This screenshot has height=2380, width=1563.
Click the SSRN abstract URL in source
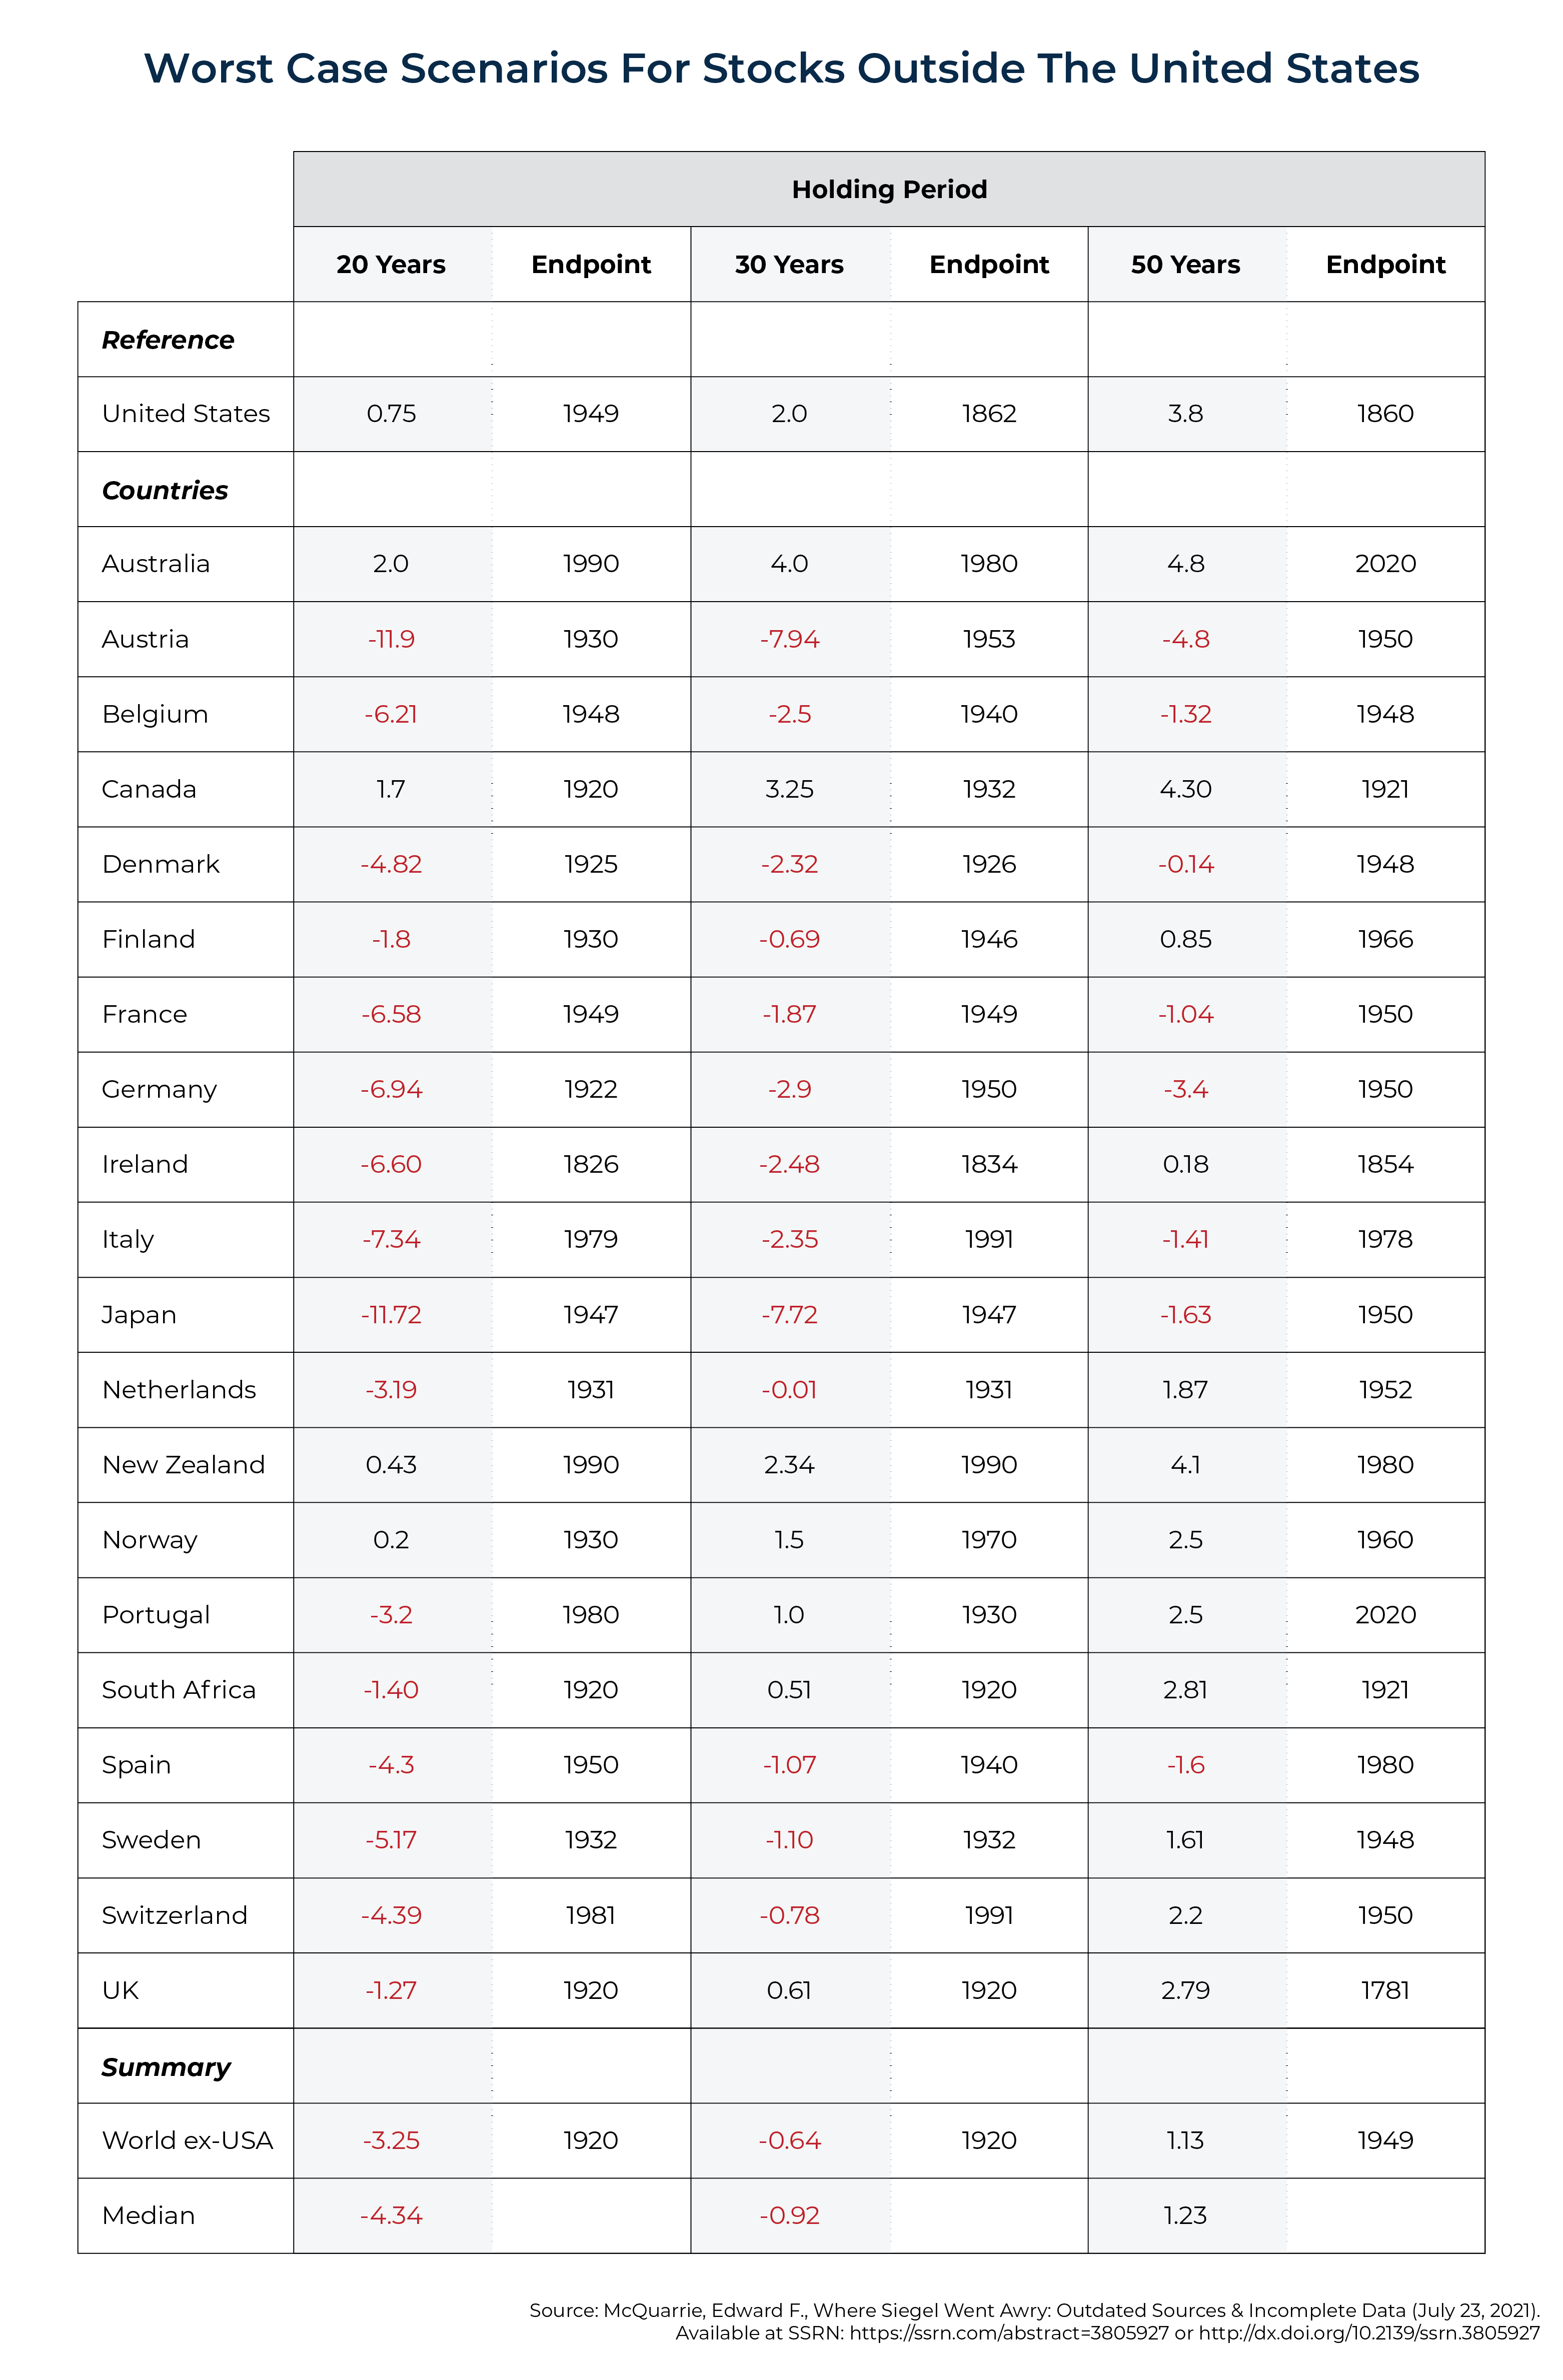pyautogui.click(x=1009, y=2333)
